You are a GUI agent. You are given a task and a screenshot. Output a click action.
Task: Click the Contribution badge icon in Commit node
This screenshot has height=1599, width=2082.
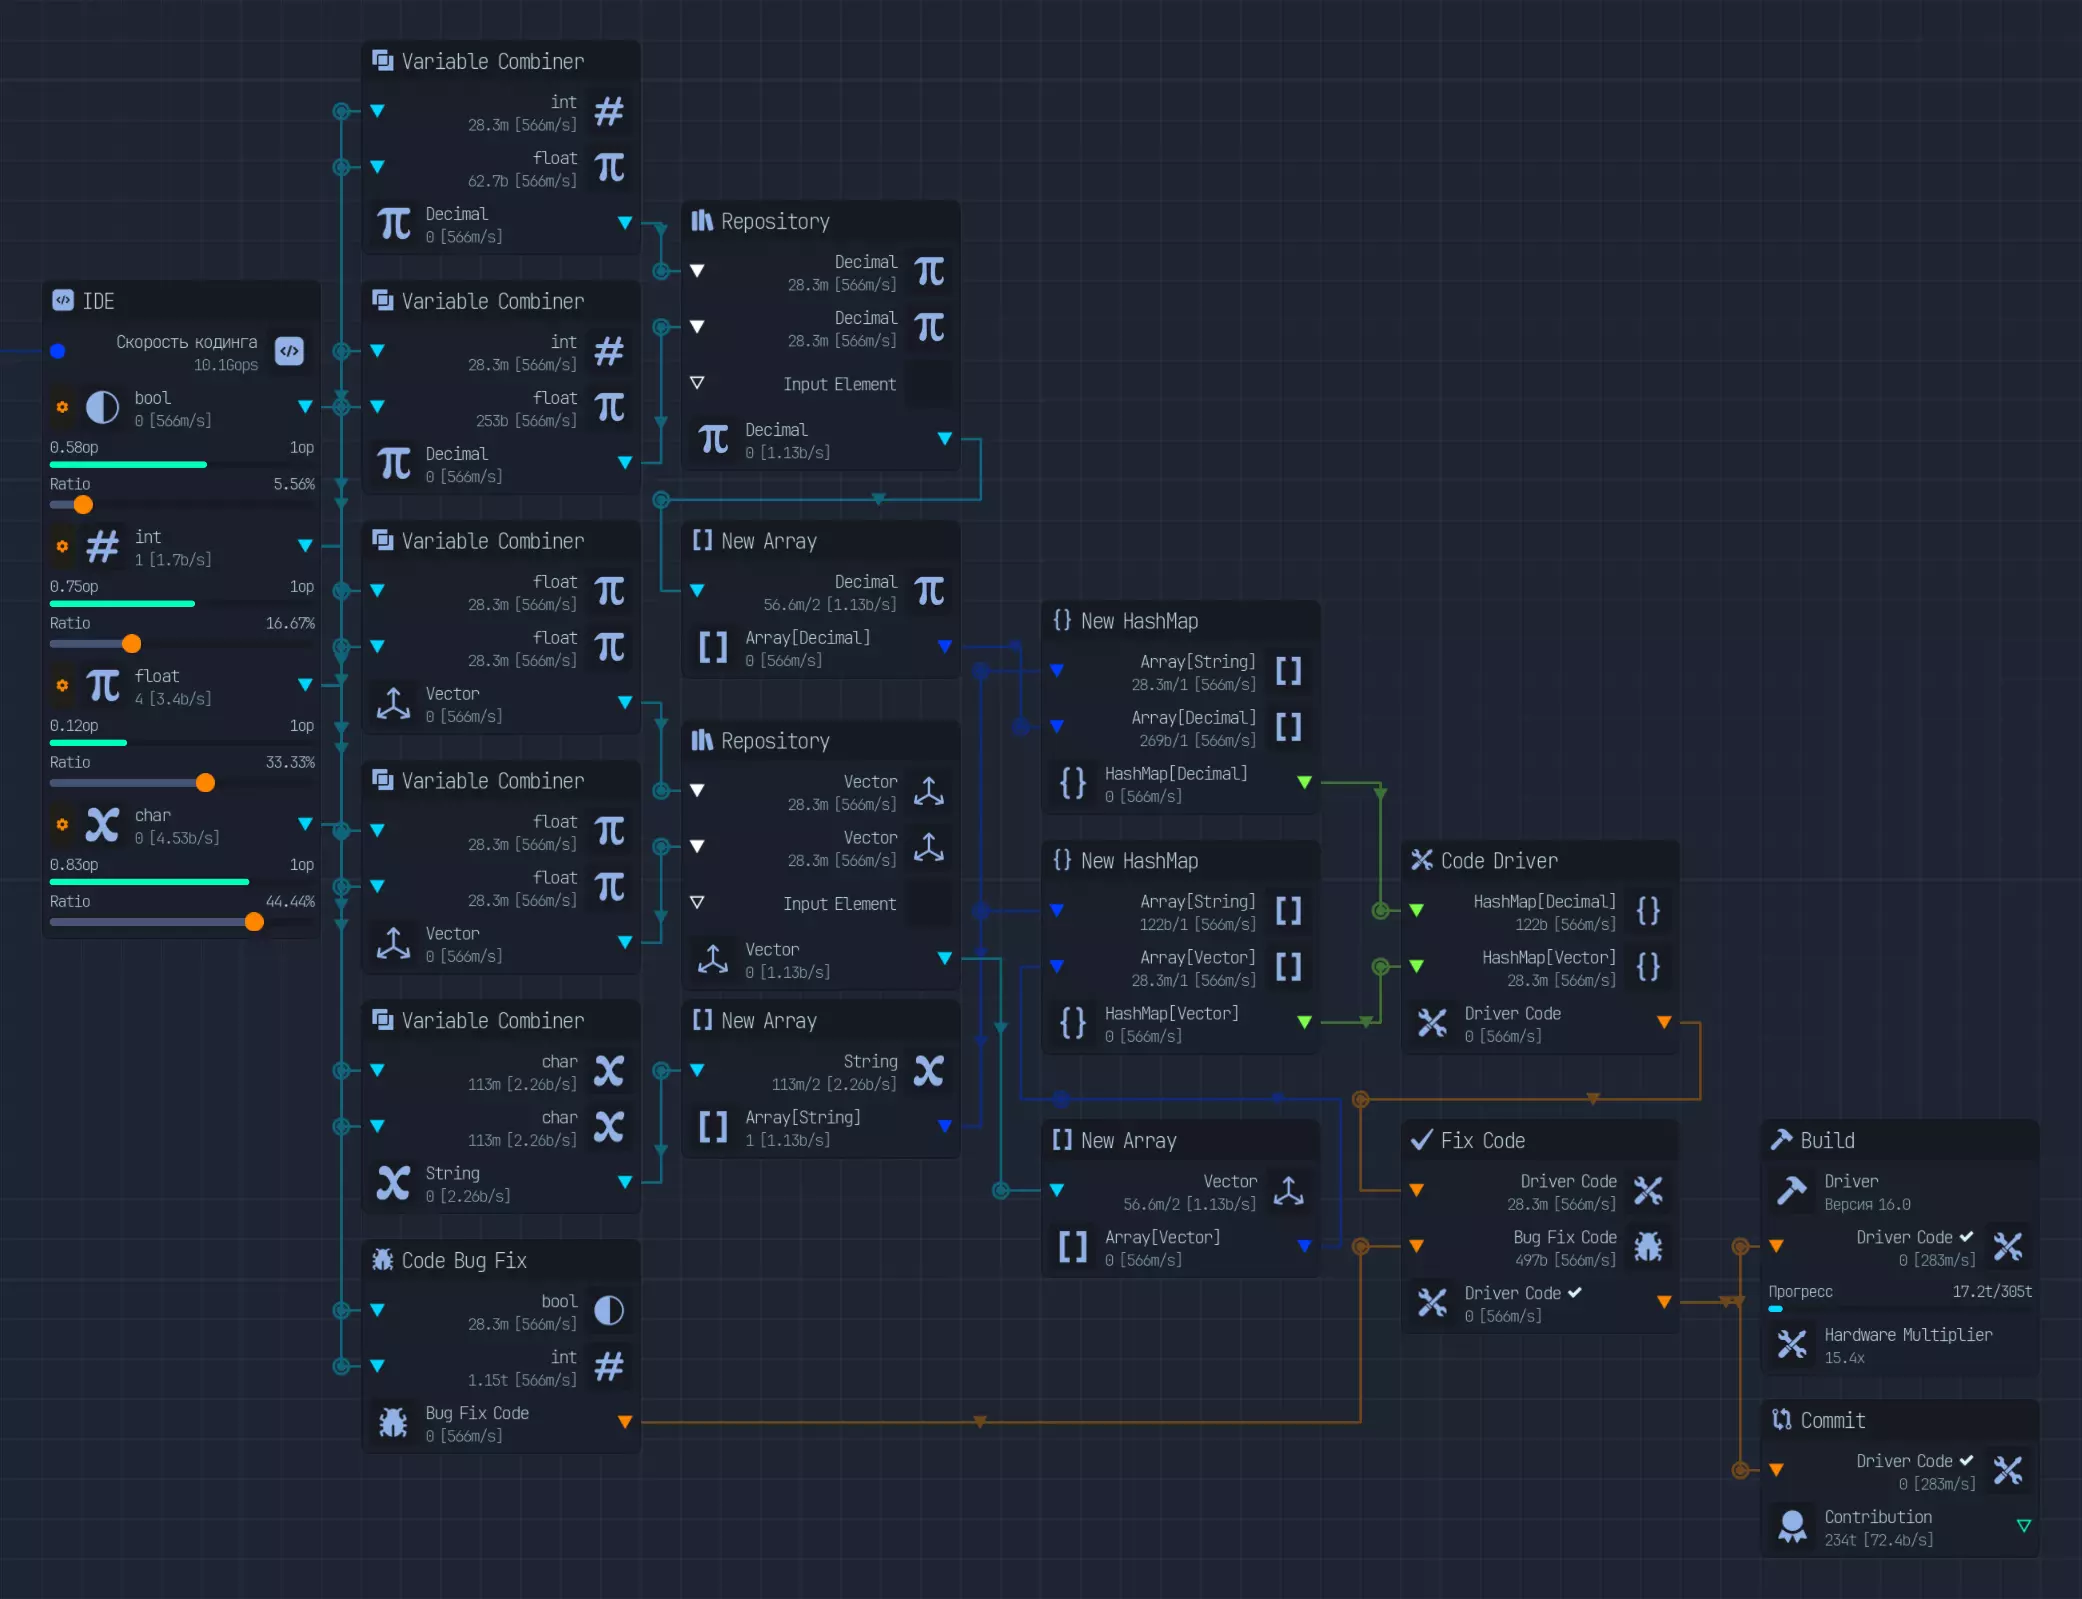[1791, 1526]
